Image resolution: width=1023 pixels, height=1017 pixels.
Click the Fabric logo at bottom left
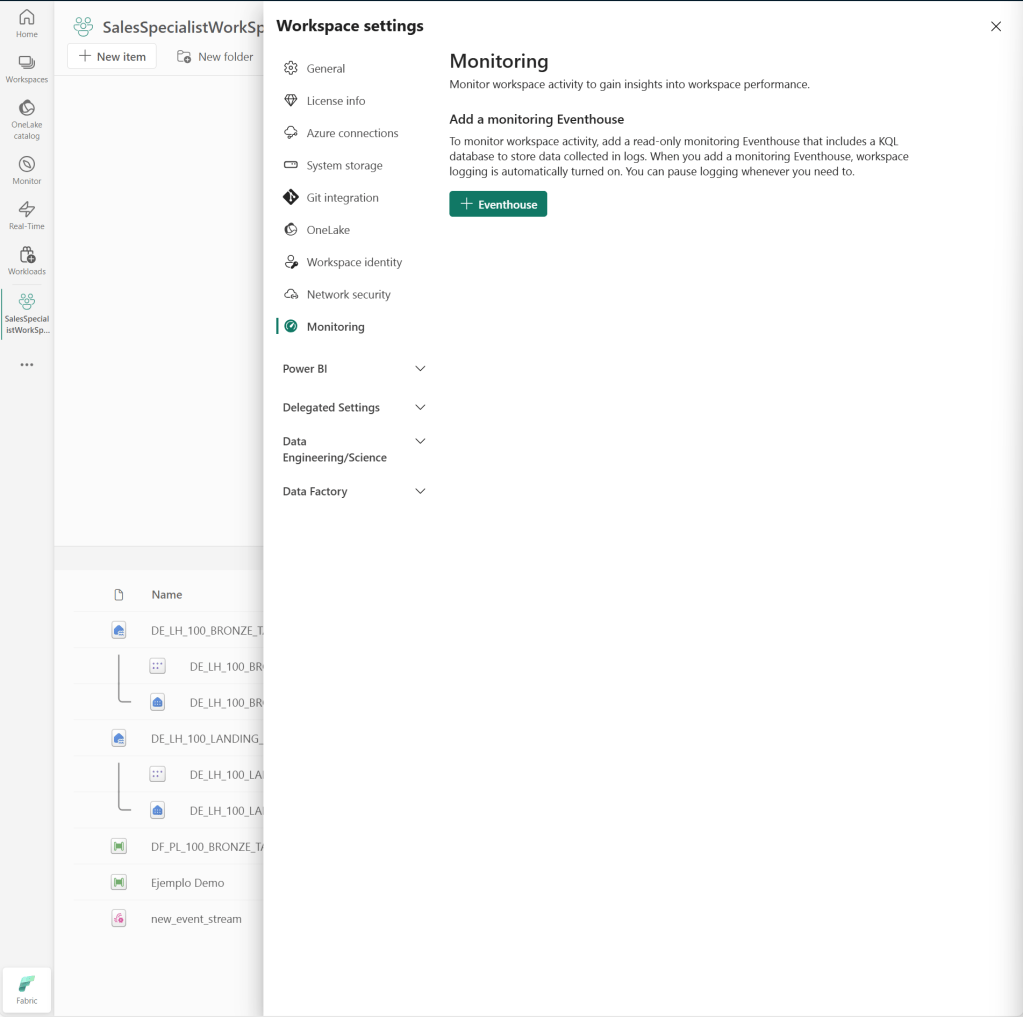[x=27, y=985]
